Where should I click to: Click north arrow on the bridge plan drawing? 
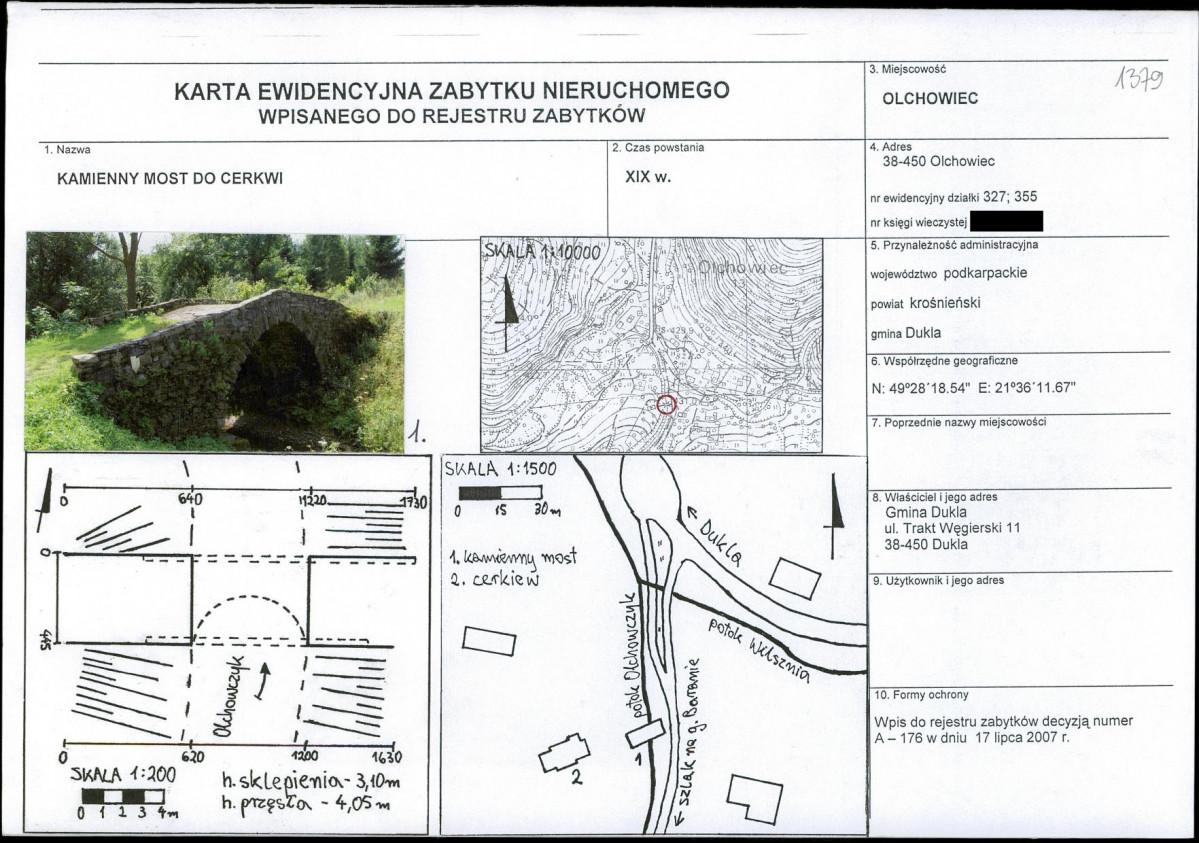pos(44,500)
